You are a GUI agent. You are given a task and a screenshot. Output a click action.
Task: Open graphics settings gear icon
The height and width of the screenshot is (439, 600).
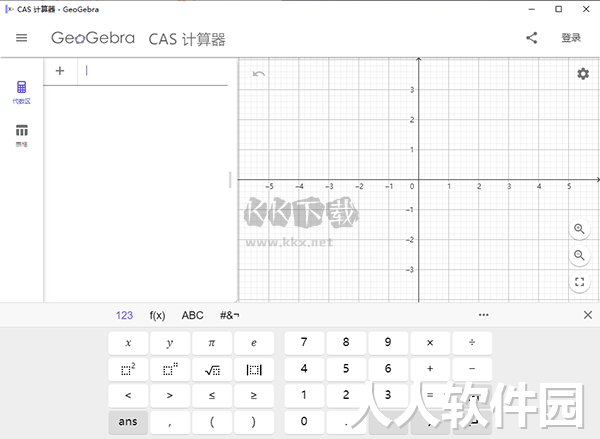583,73
